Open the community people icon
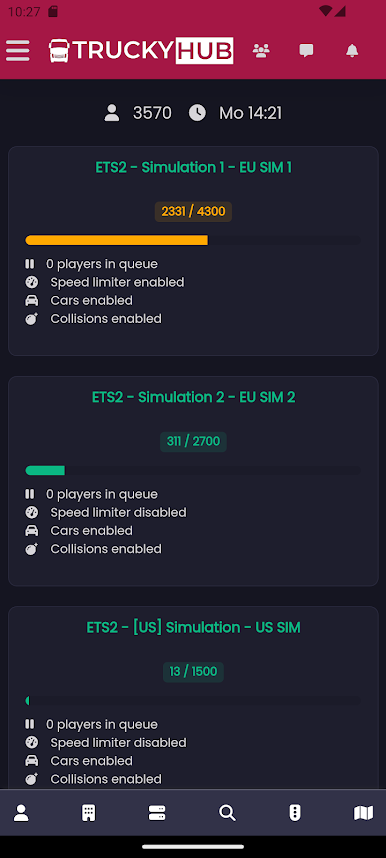This screenshot has width=386, height=858. tap(261, 51)
